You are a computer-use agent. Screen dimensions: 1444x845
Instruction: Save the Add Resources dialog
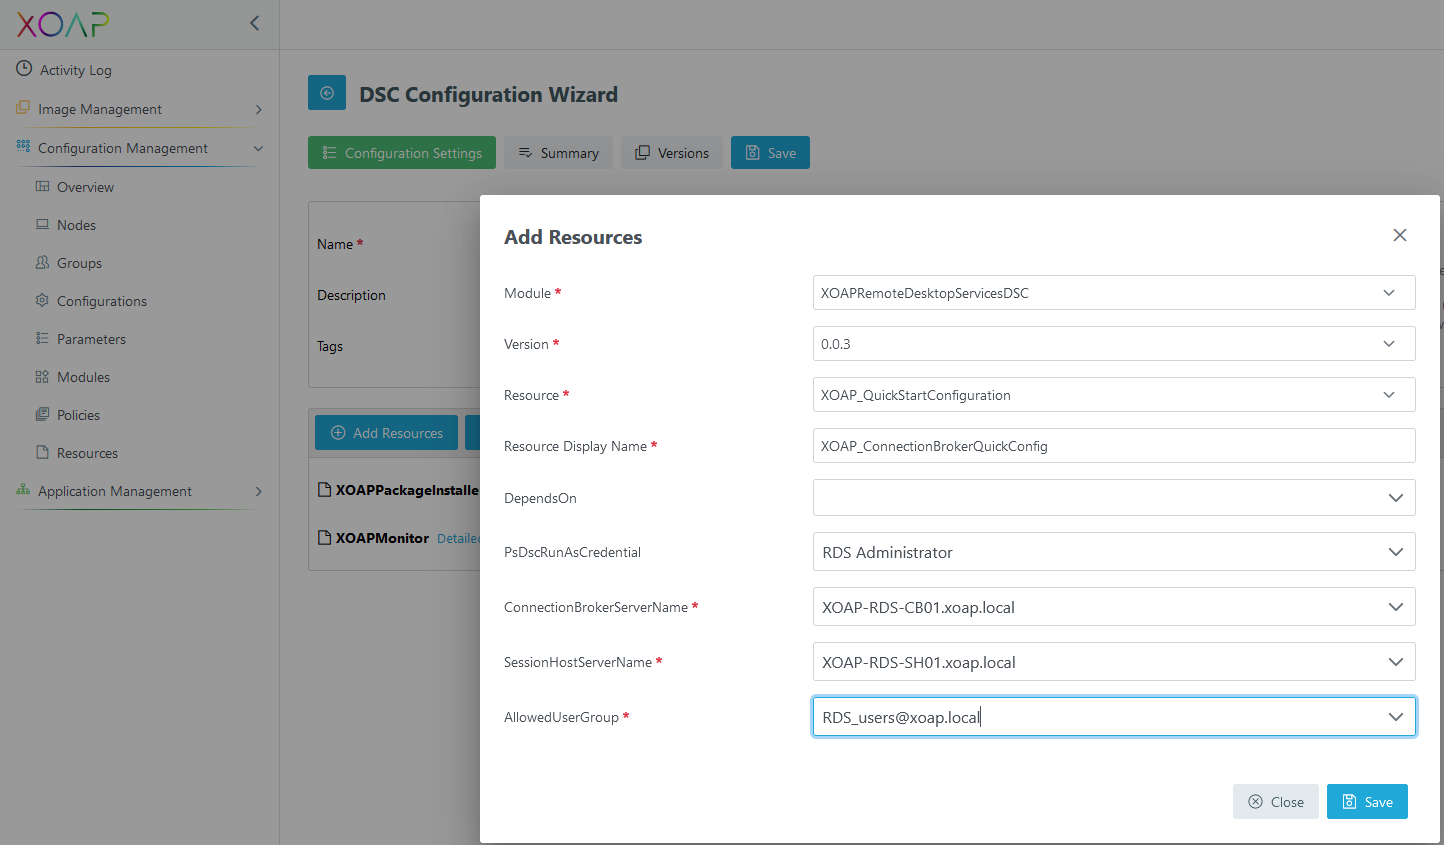[1367, 801]
